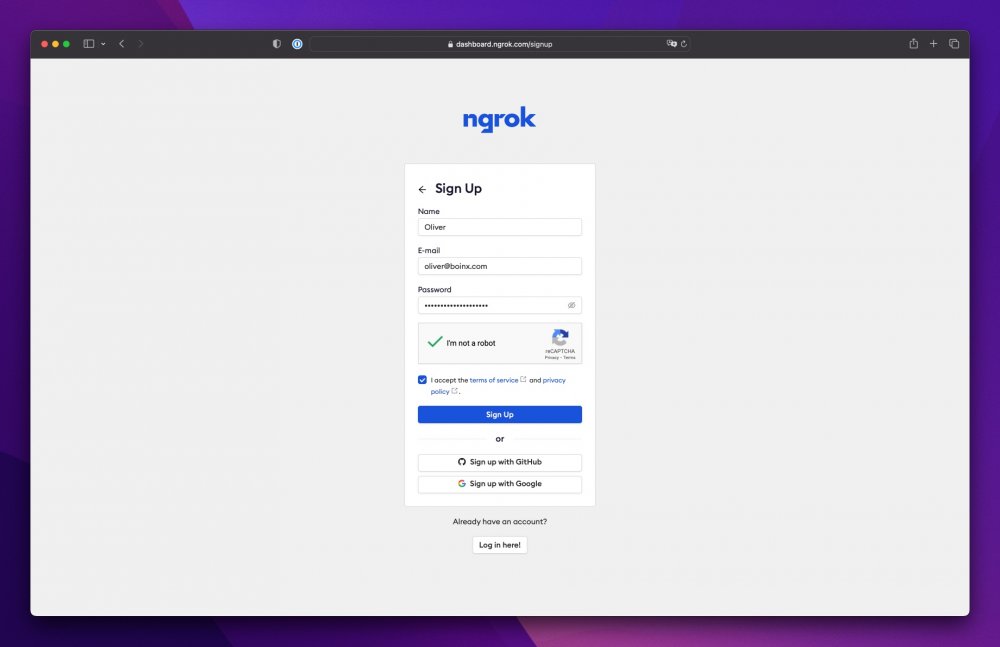This screenshot has width=1000, height=647.
Task: Focus the E-mail field with oliver@boinx.com
Action: (x=499, y=266)
